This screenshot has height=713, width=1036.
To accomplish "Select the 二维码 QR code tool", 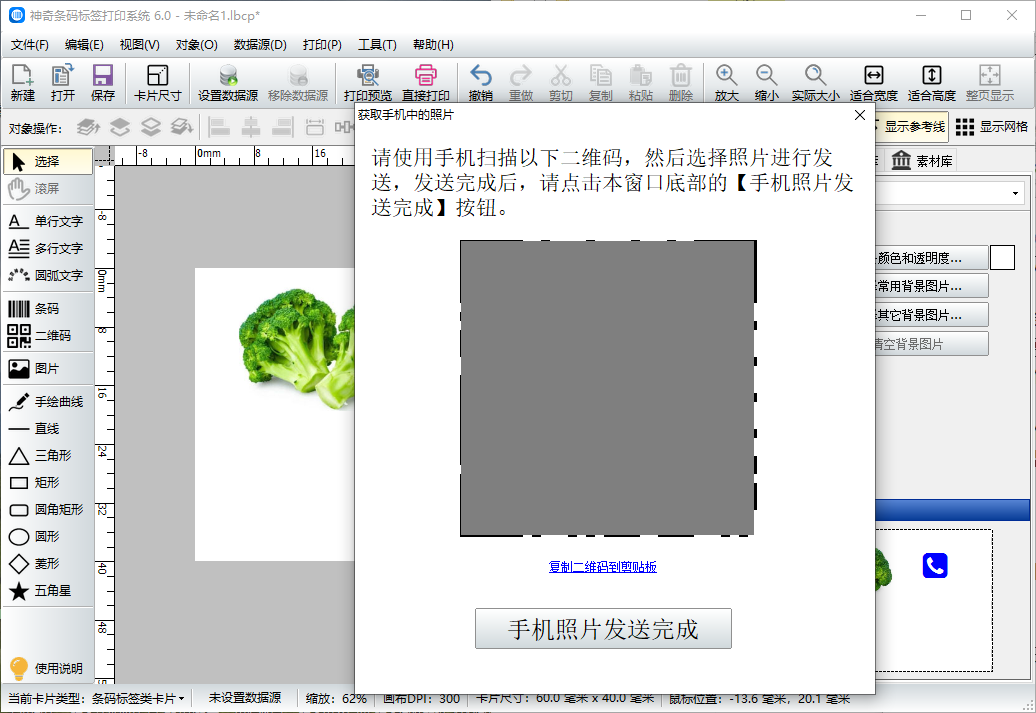I will [x=48, y=336].
